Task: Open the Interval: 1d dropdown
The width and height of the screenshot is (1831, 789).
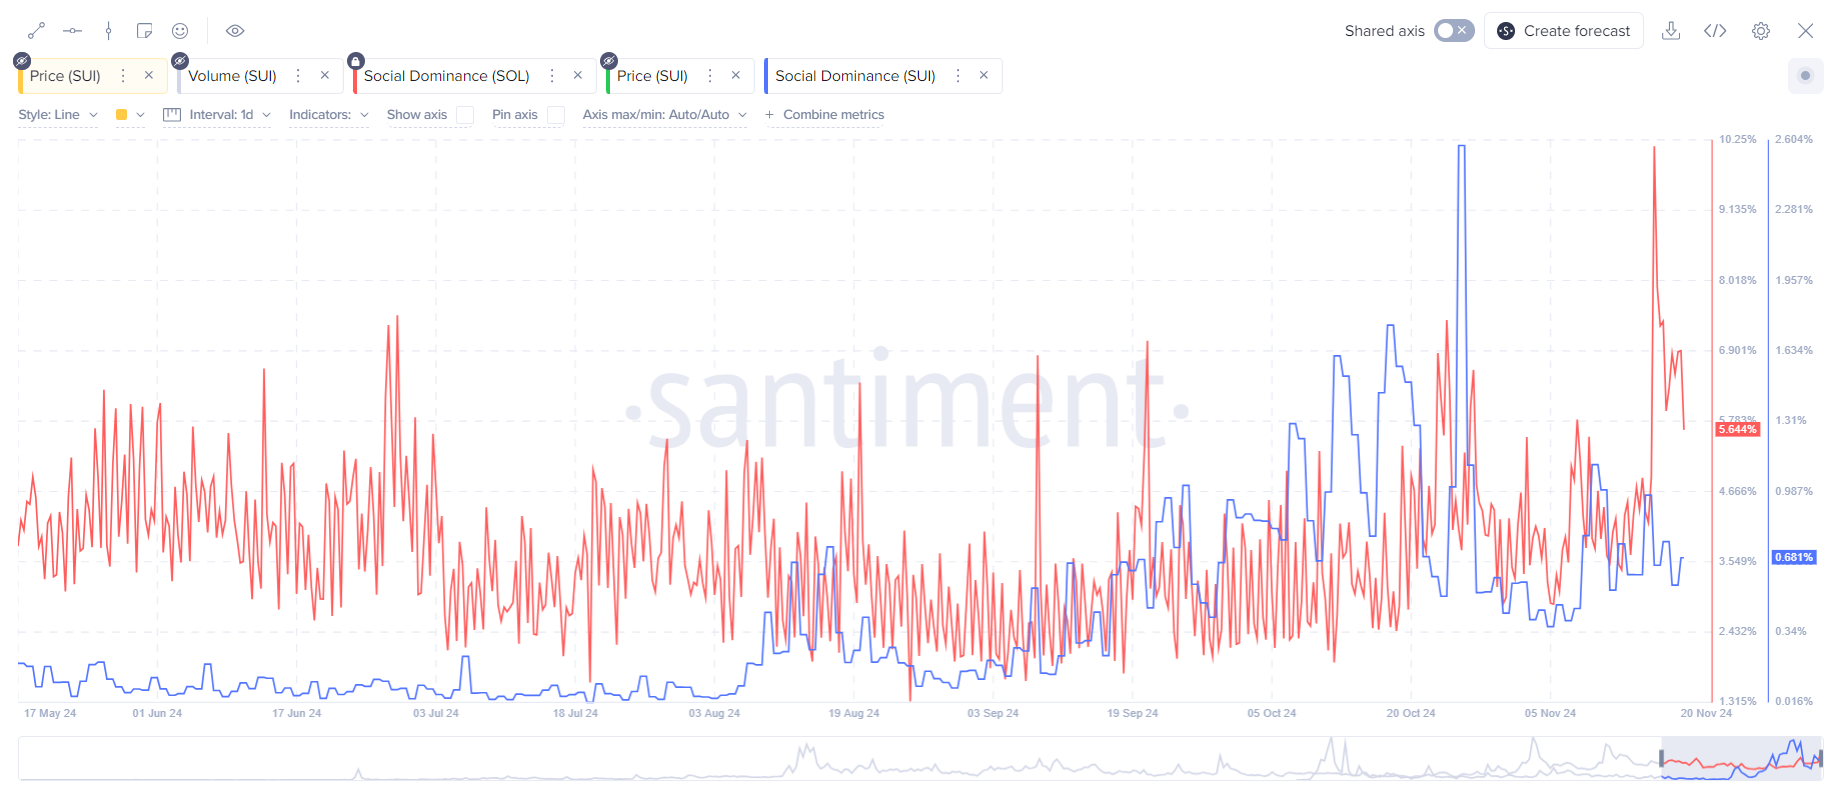Action: [230, 115]
